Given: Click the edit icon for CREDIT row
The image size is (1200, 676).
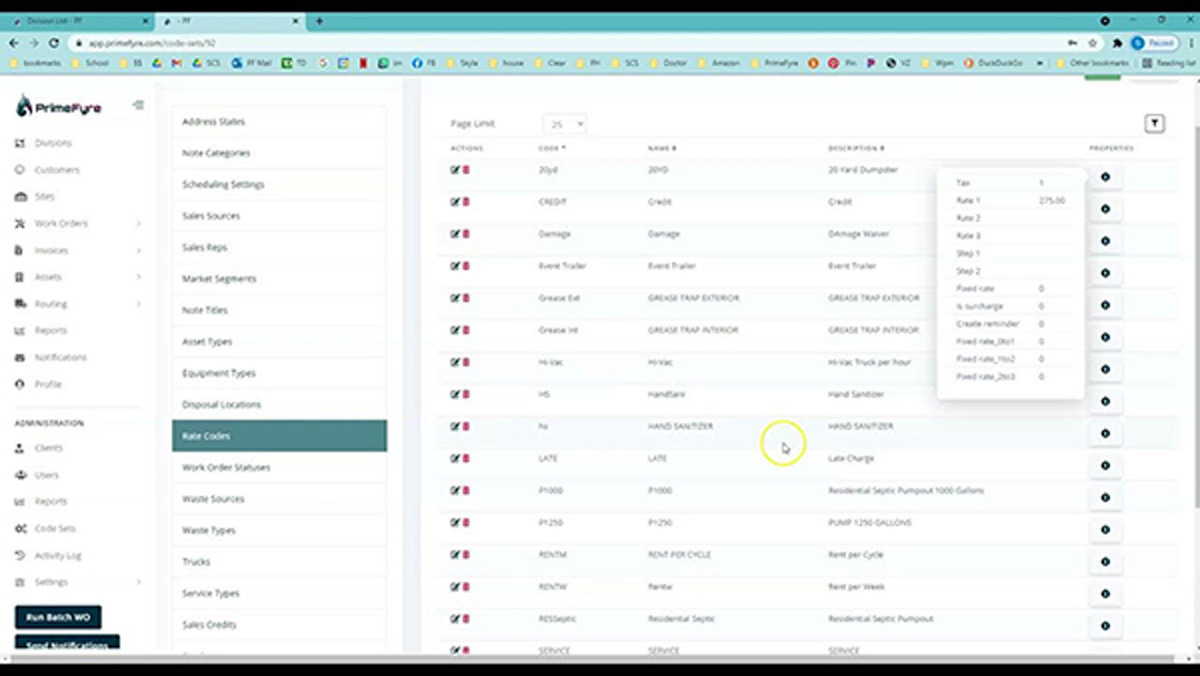Looking at the screenshot, I should pos(455,202).
